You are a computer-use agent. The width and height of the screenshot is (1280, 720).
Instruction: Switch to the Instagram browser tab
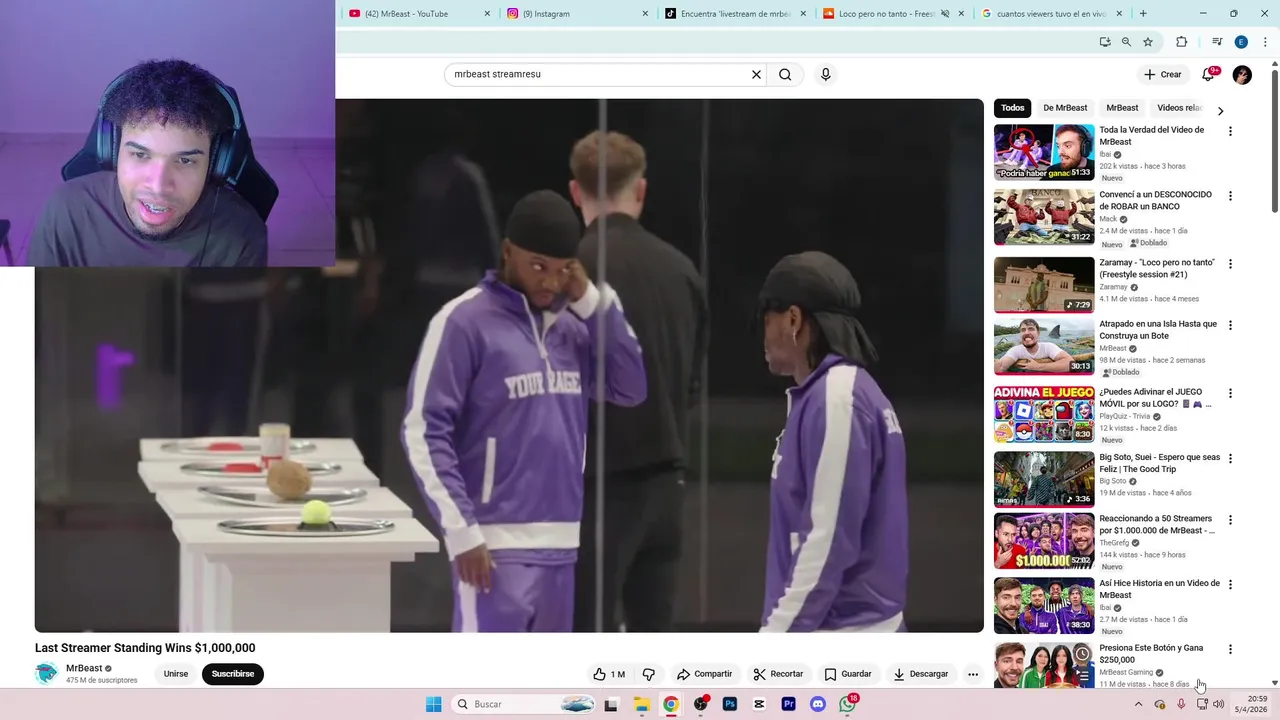pyautogui.click(x=578, y=14)
